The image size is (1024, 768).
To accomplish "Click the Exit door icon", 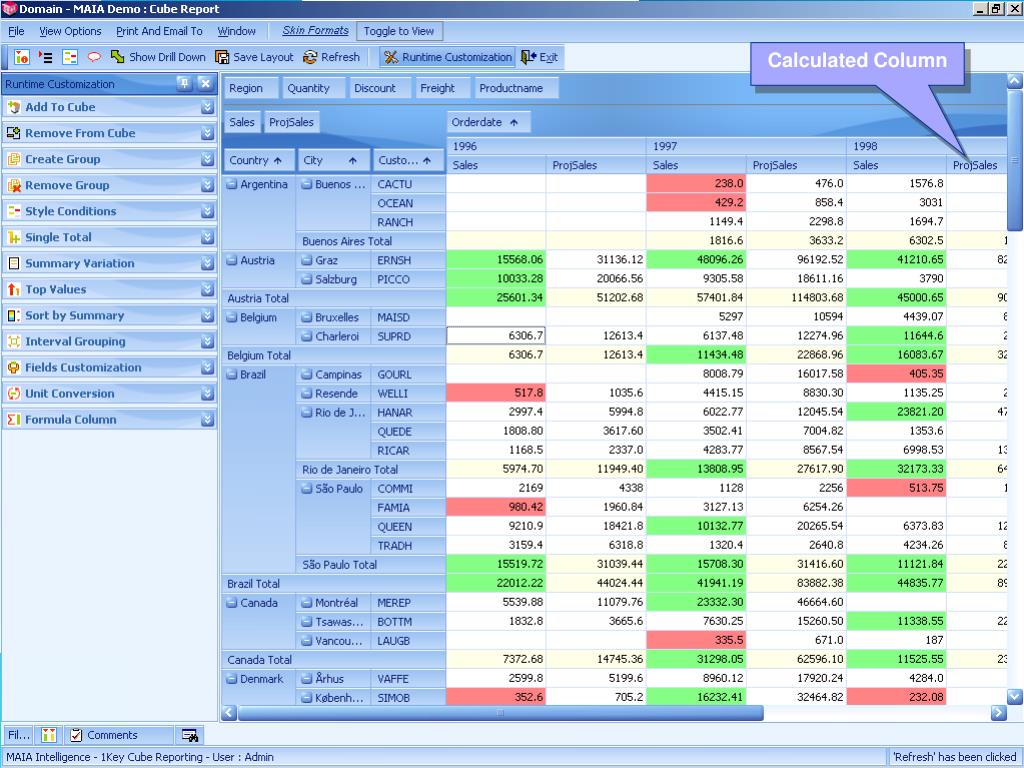I will click(x=529, y=58).
